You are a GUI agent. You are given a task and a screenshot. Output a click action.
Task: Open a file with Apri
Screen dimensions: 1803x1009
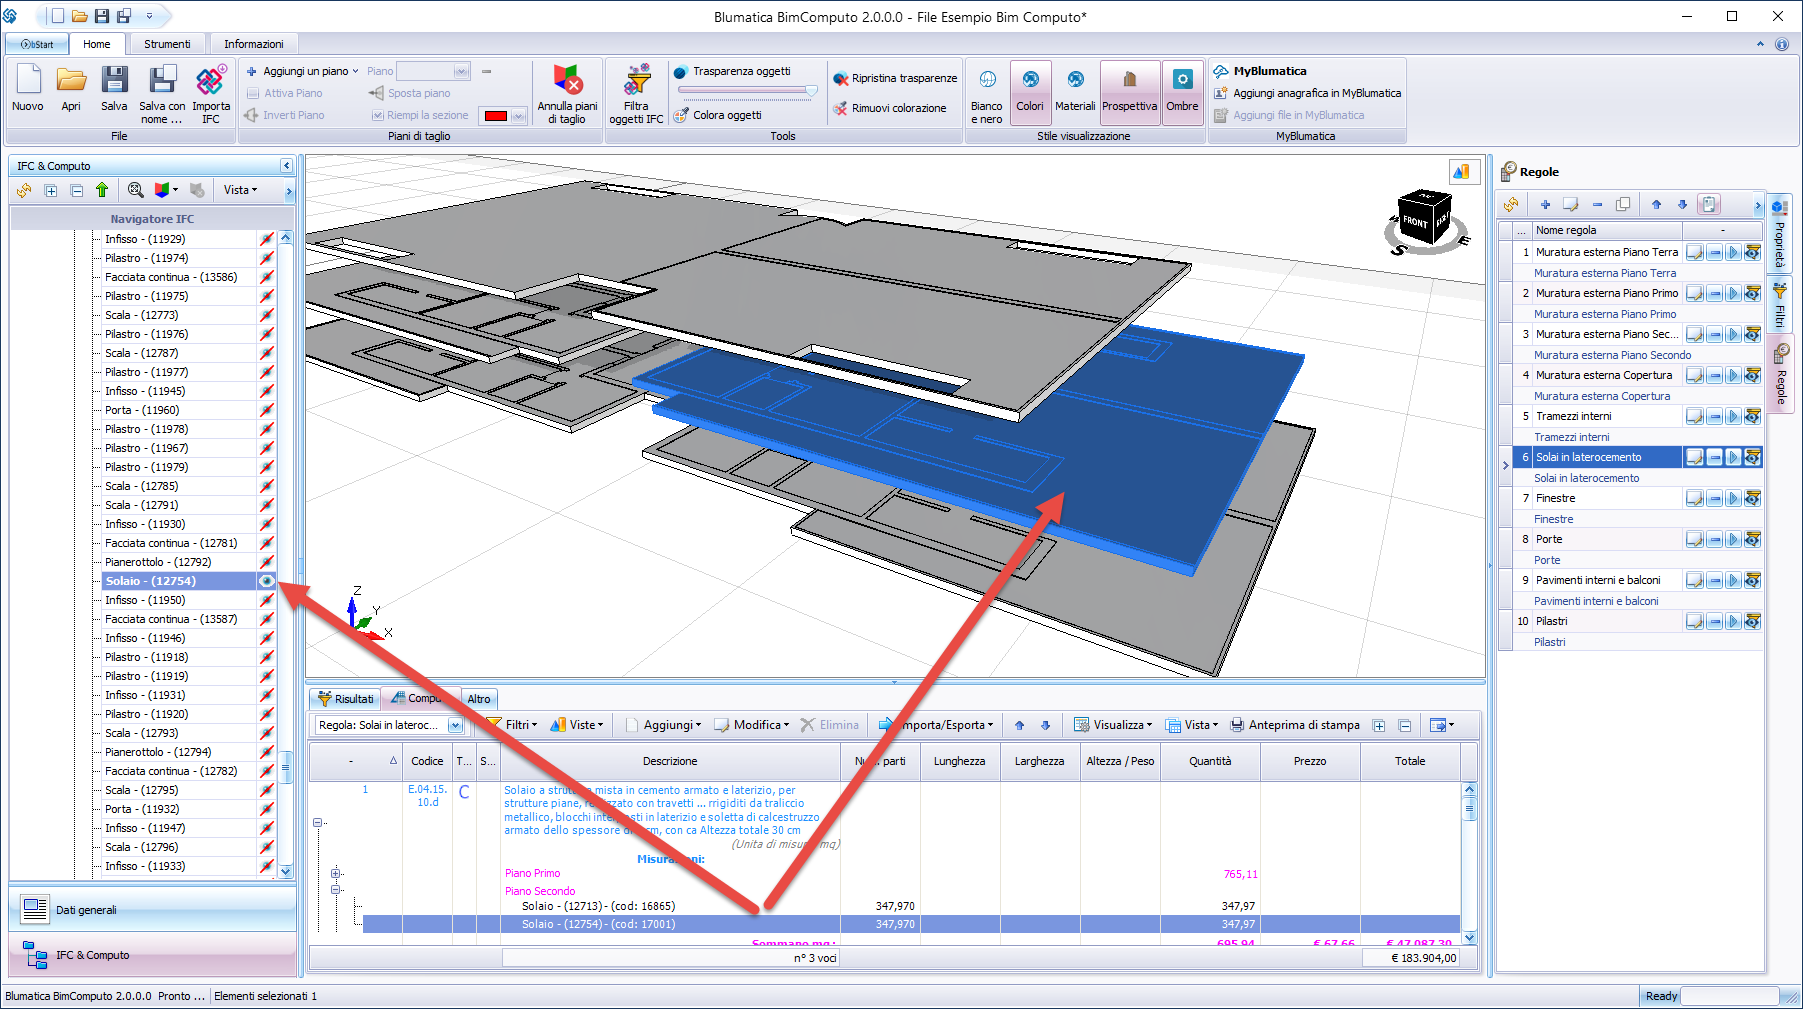71,90
